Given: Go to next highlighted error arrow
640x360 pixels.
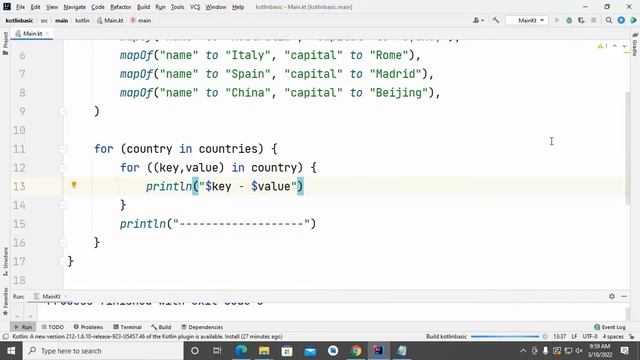Looking at the screenshot, I should [624, 46].
